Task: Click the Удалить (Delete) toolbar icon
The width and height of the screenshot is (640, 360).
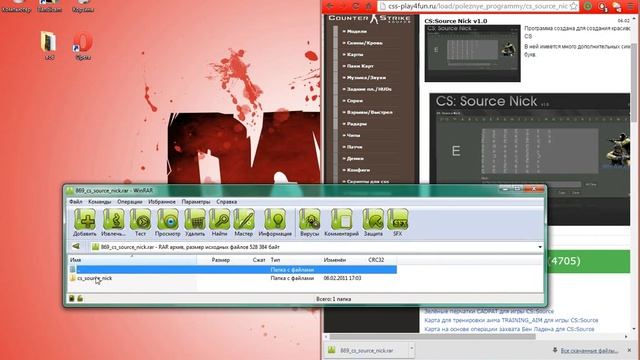Action: [195, 222]
